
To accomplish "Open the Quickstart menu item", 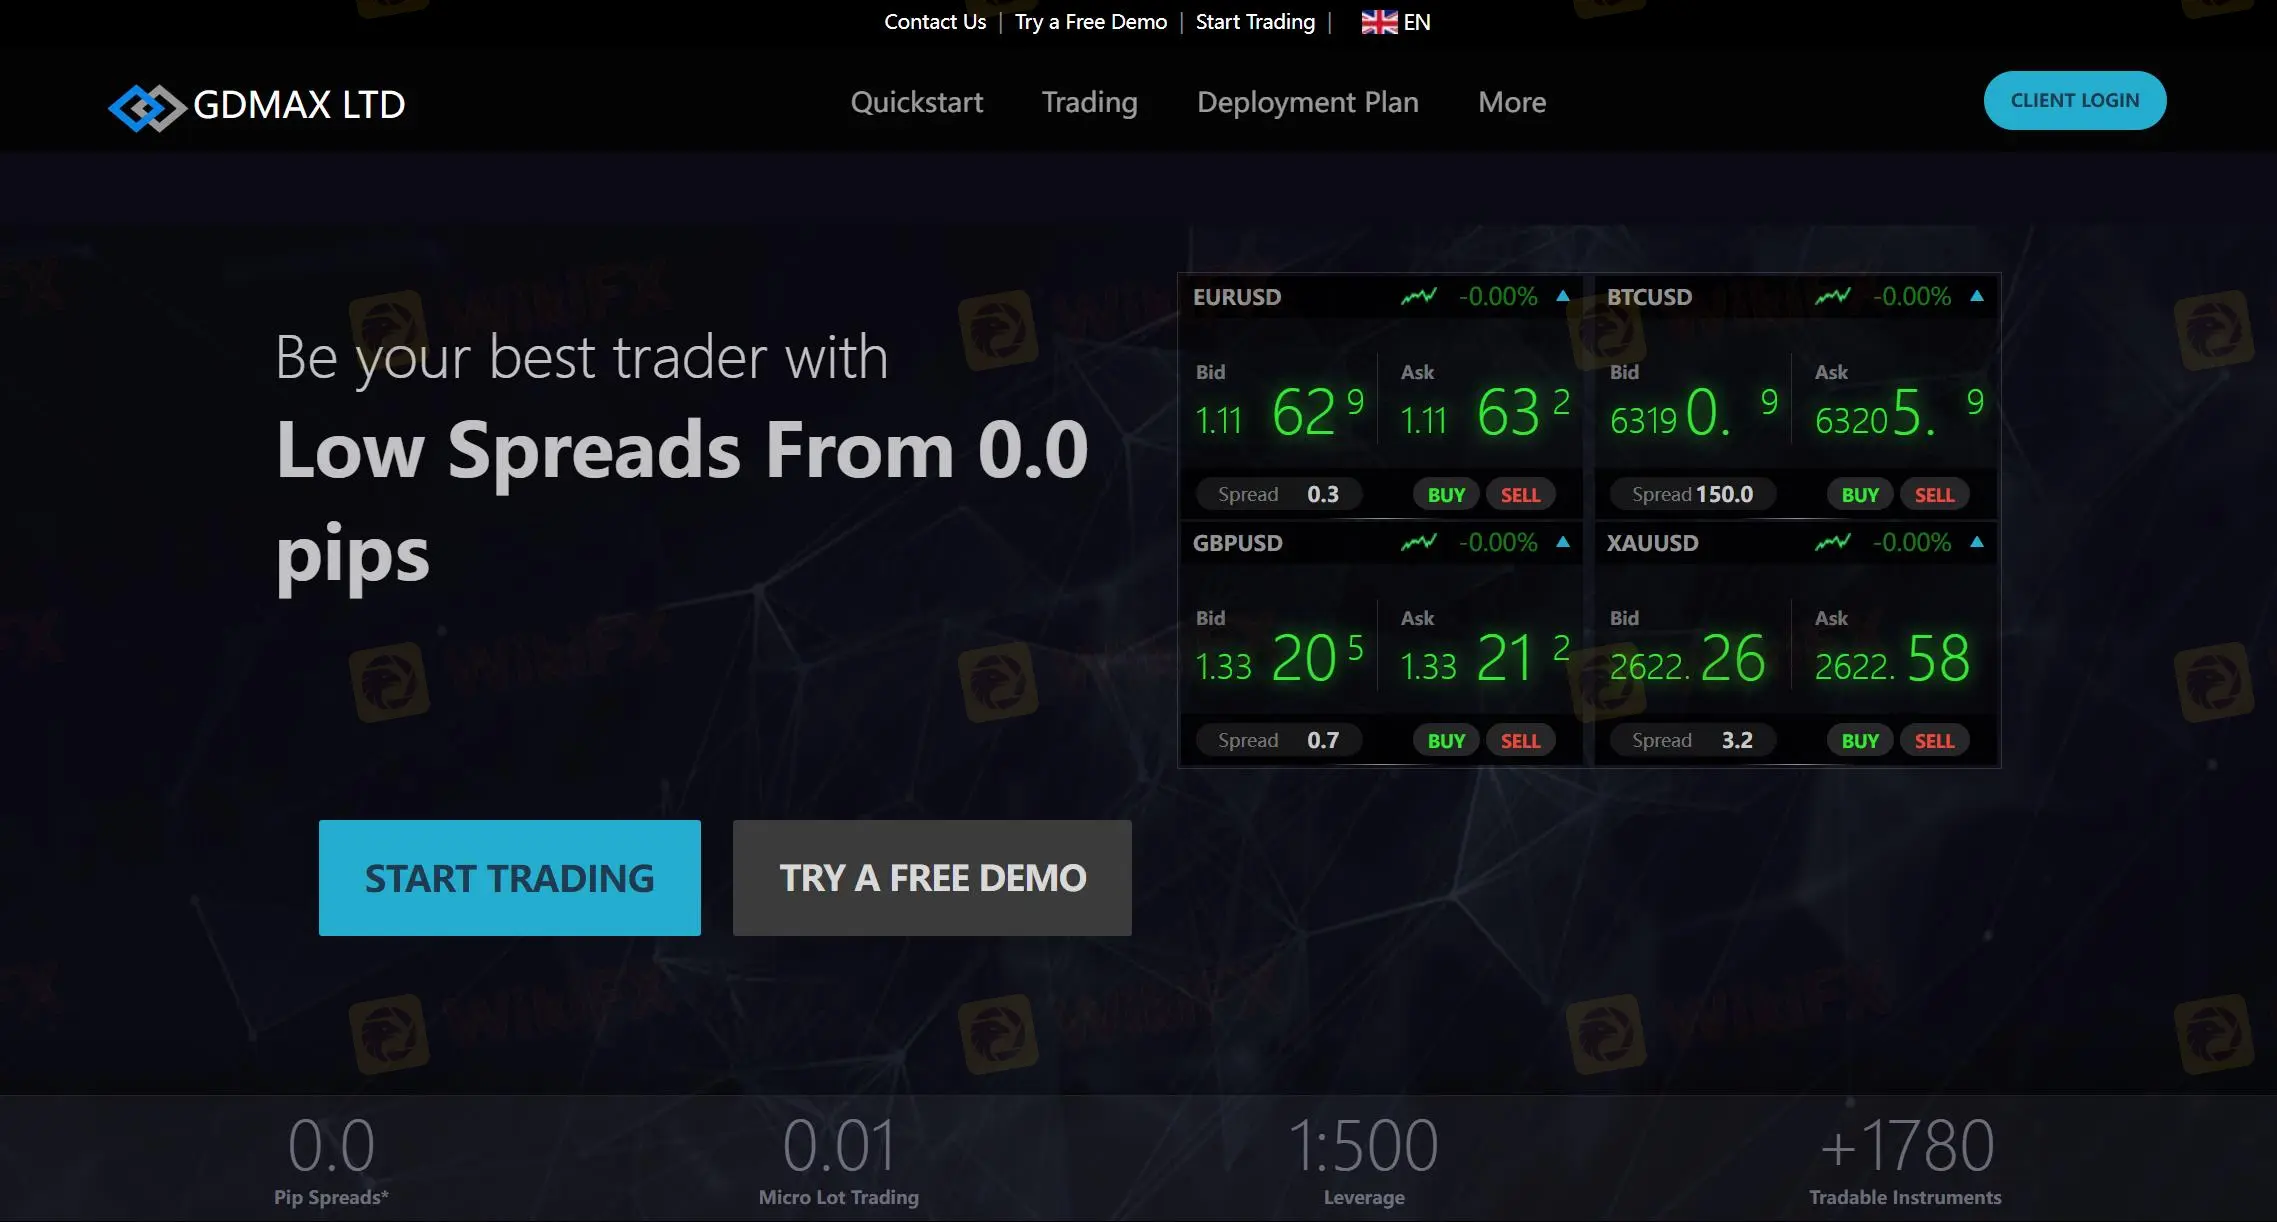I will pyautogui.click(x=916, y=101).
